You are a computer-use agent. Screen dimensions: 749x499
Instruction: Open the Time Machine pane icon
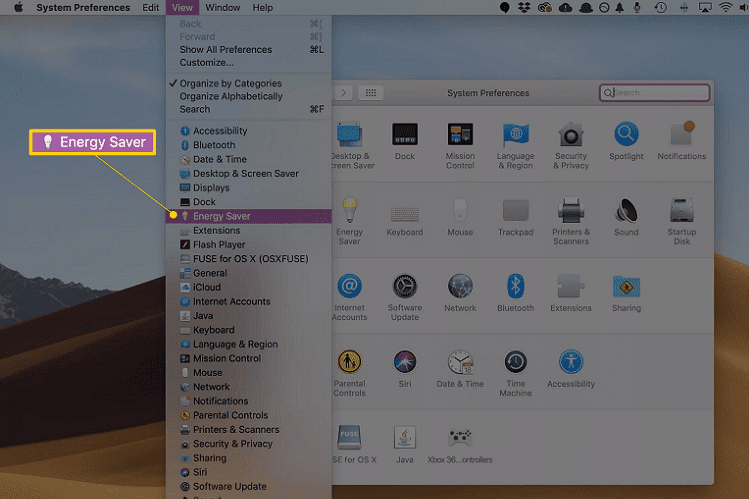point(515,362)
